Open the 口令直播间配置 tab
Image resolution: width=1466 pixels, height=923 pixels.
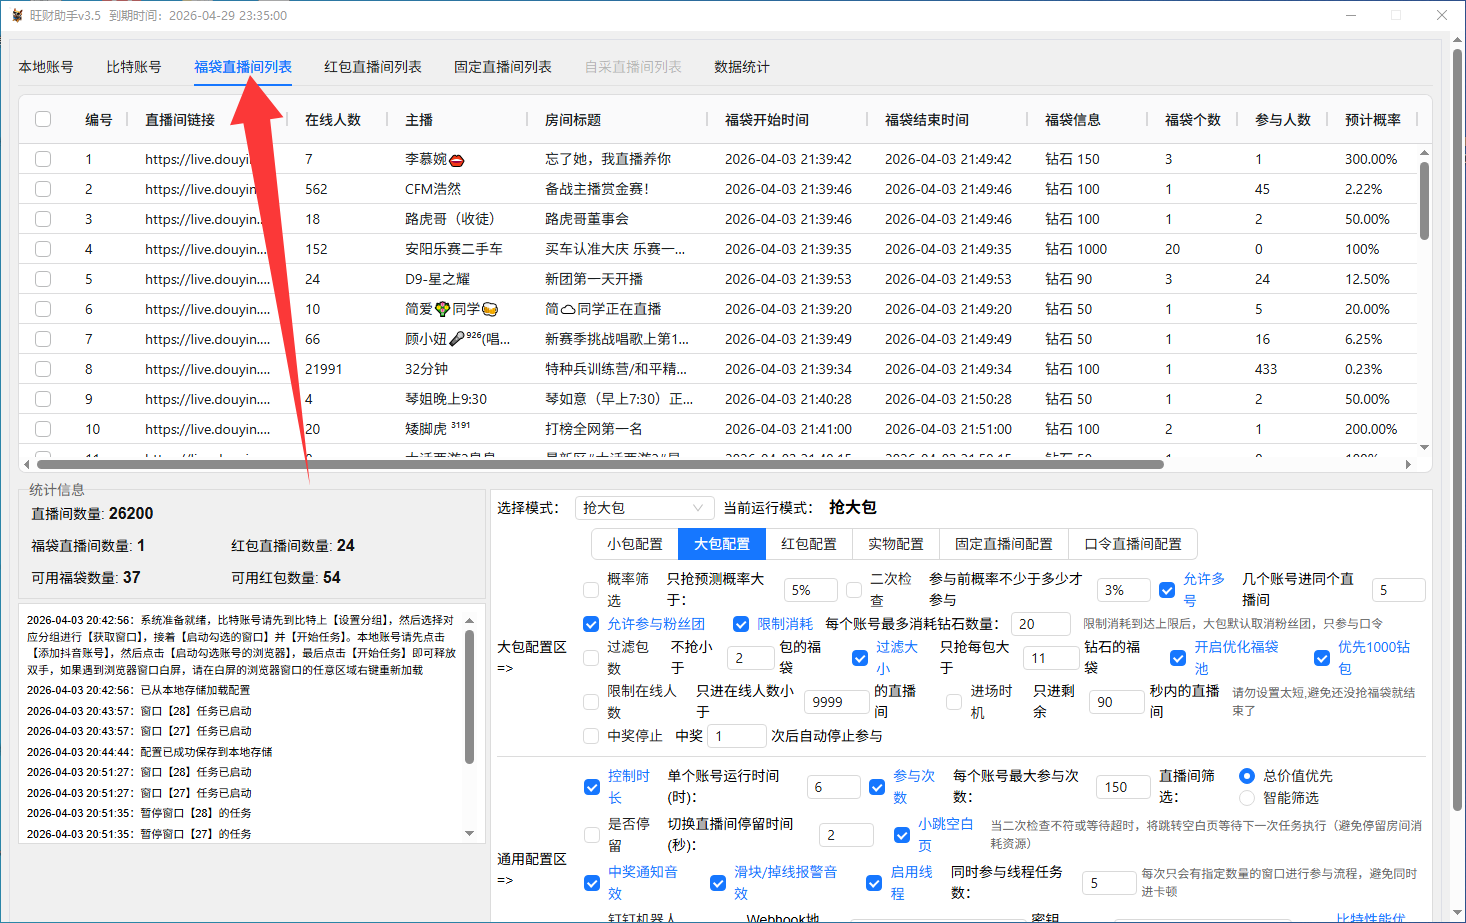pos(1132,543)
